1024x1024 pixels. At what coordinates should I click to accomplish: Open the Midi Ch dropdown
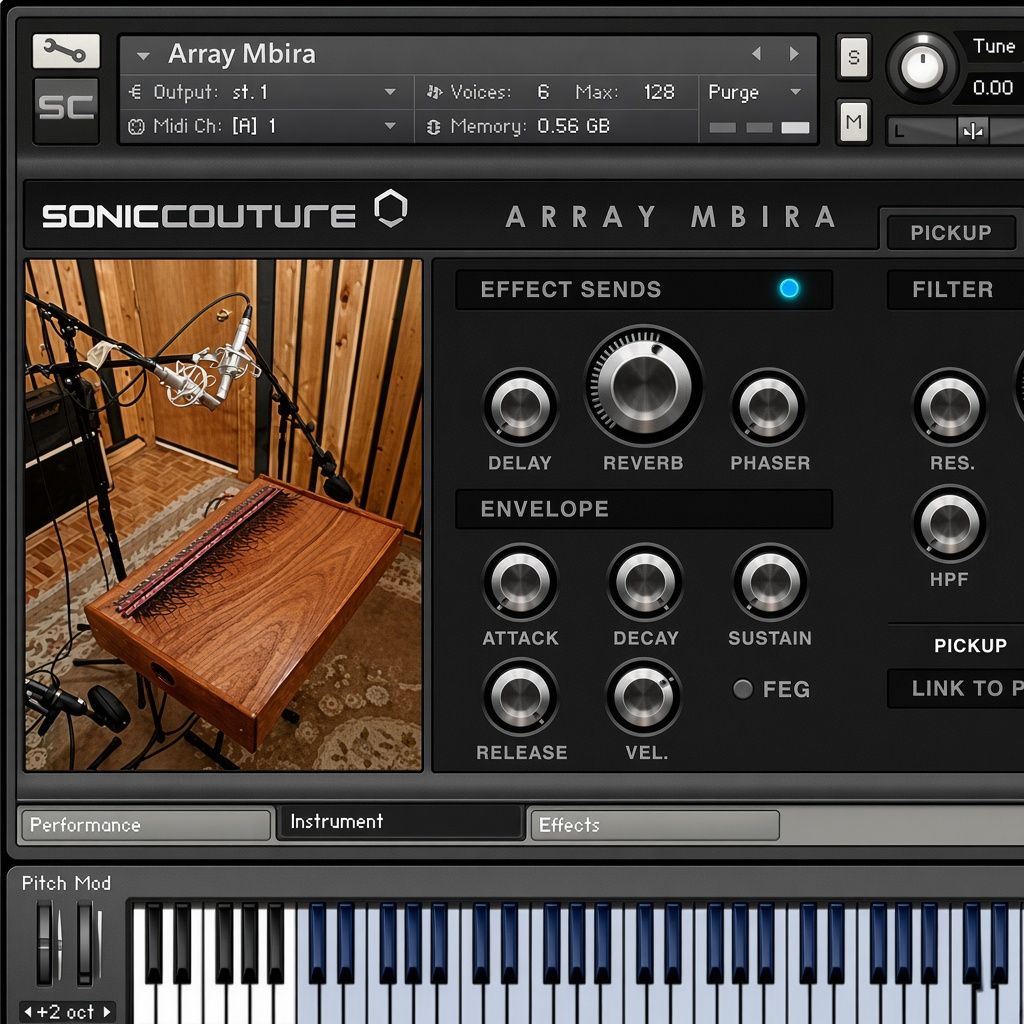390,126
